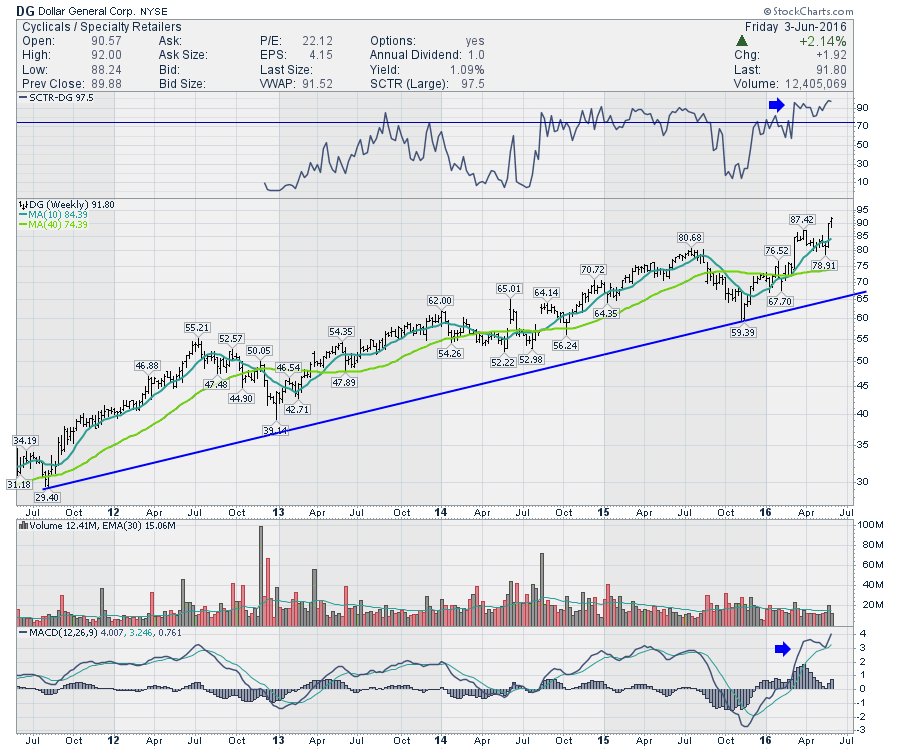The width and height of the screenshot is (900, 750).
Task: Click the 80.68 price peak label
Action: click(690, 237)
